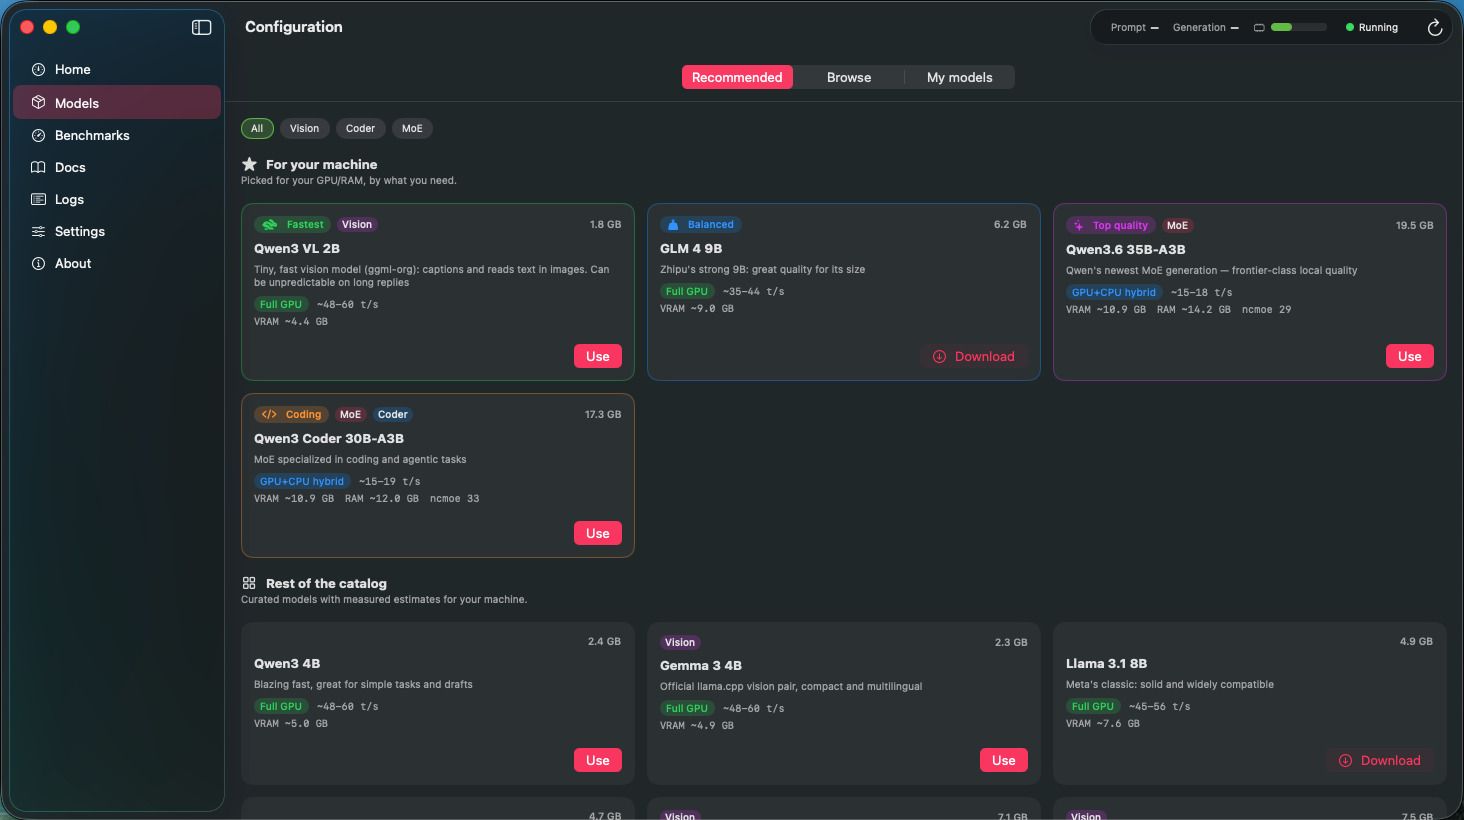Click the 19.5 GB size label
The width and height of the screenshot is (1464, 820).
click(x=1414, y=226)
